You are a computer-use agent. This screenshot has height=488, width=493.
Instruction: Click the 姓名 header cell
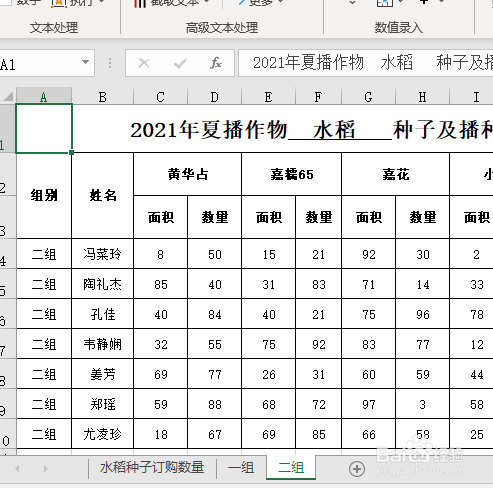point(102,196)
